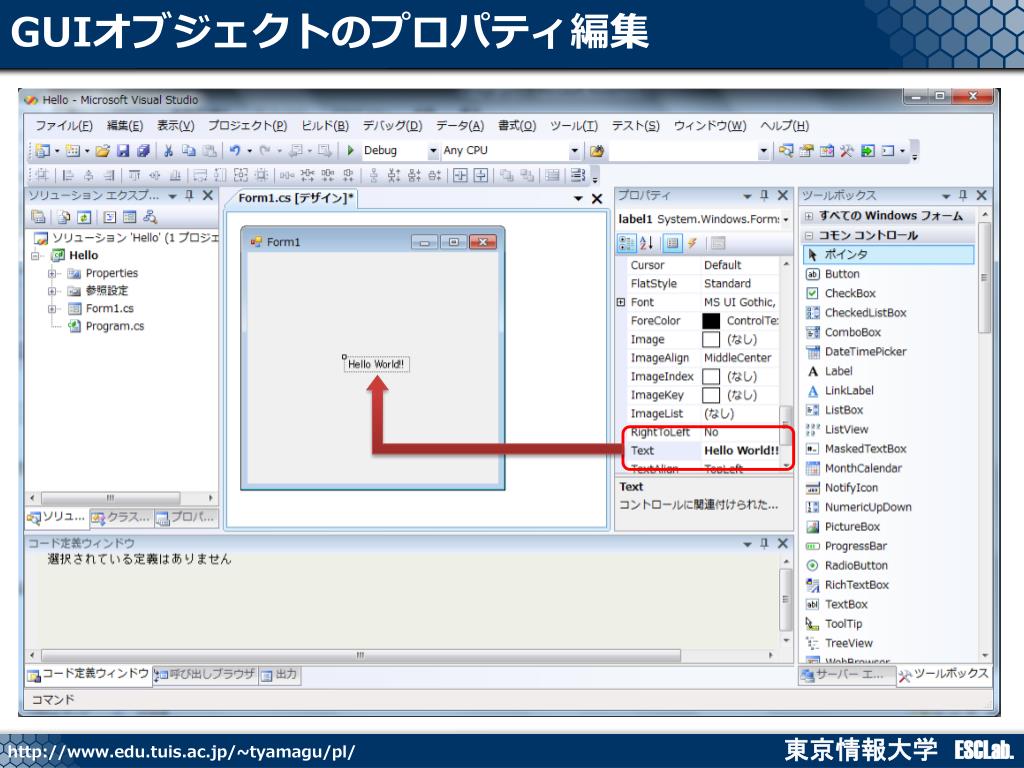Viewport: 1024px width, 768px height.
Task: Open the 編集(E) menu
Action: point(125,125)
